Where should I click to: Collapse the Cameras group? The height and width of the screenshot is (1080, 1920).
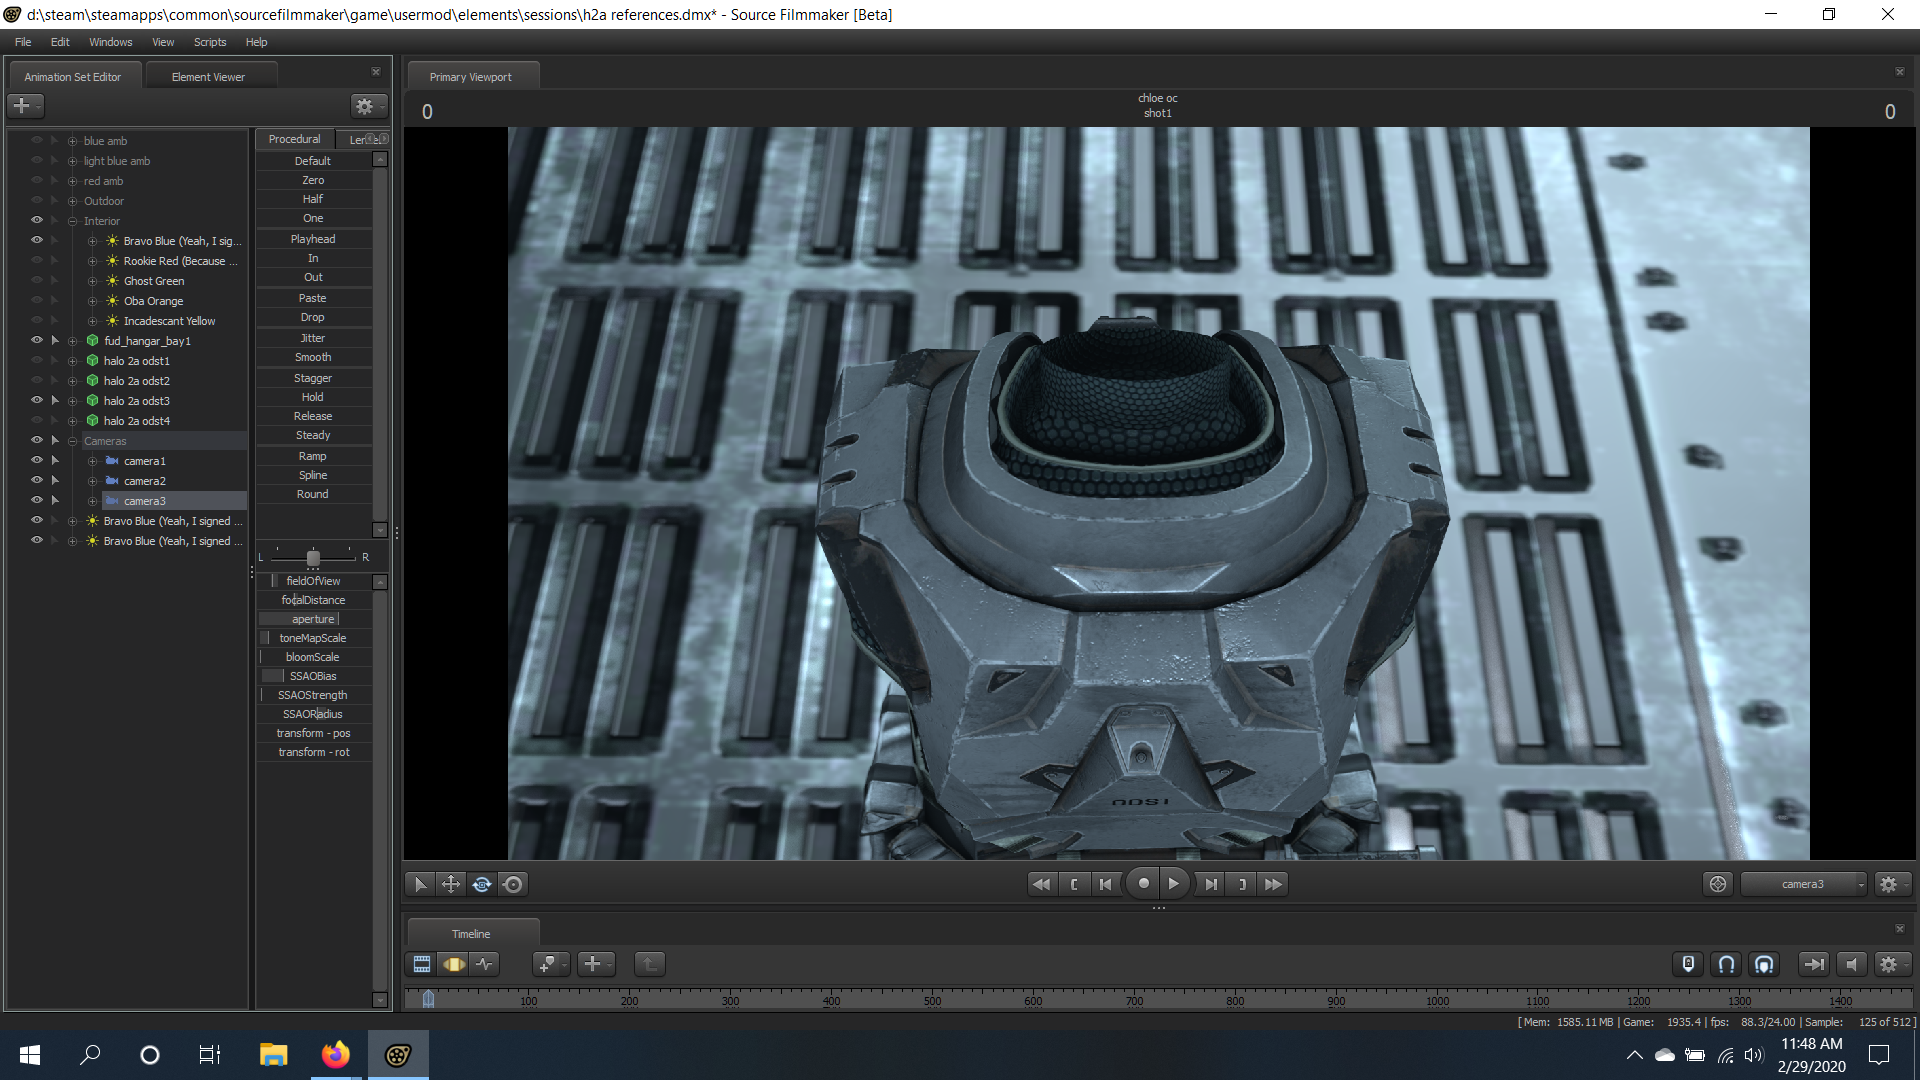click(72, 441)
